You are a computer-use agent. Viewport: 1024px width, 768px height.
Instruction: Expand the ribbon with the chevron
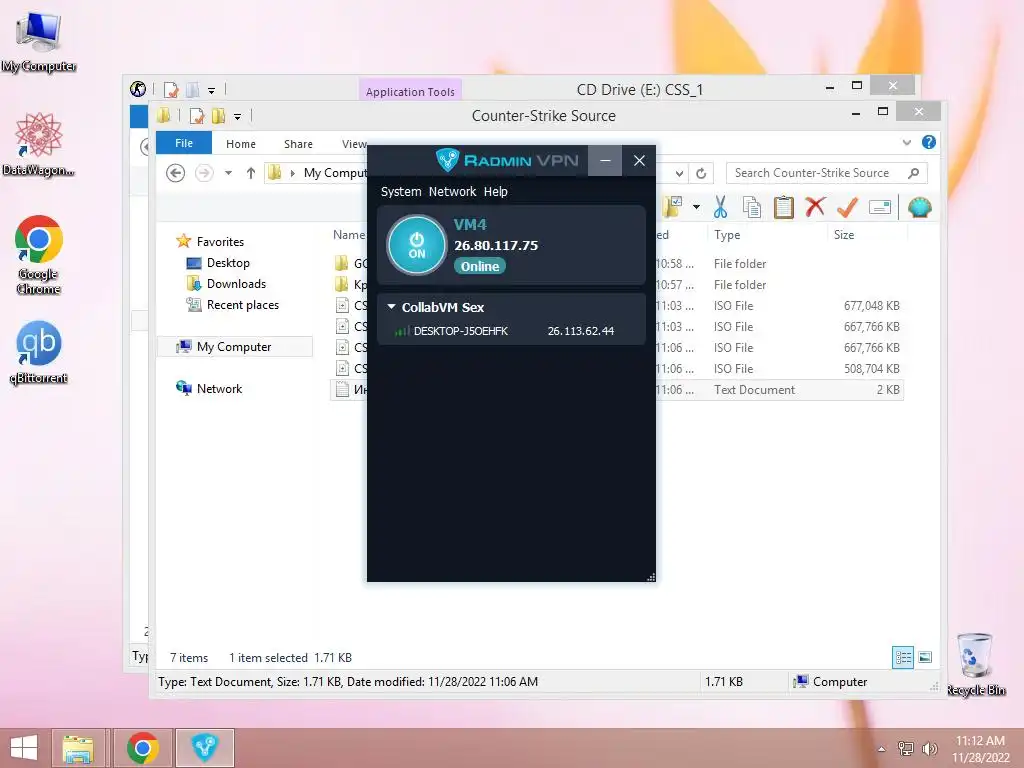[x=906, y=142]
